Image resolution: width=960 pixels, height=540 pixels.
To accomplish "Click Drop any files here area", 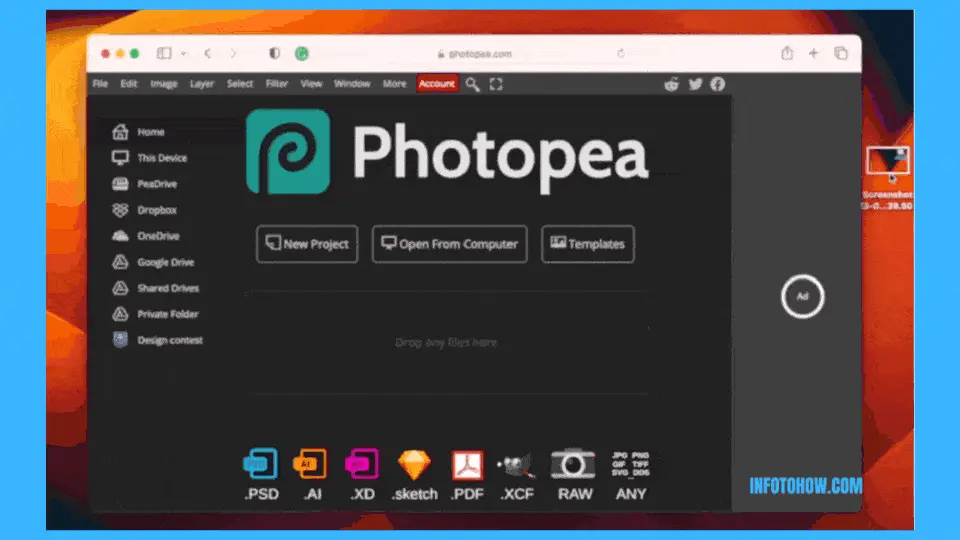I will click(446, 342).
